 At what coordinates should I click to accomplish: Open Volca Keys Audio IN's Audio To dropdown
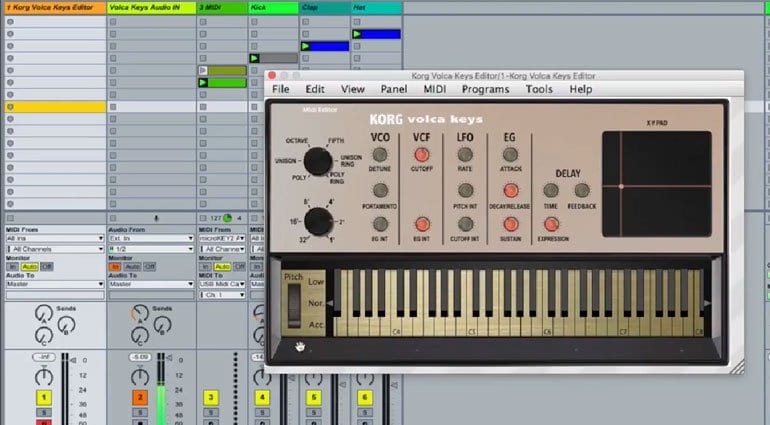pyautogui.click(x=151, y=284)
